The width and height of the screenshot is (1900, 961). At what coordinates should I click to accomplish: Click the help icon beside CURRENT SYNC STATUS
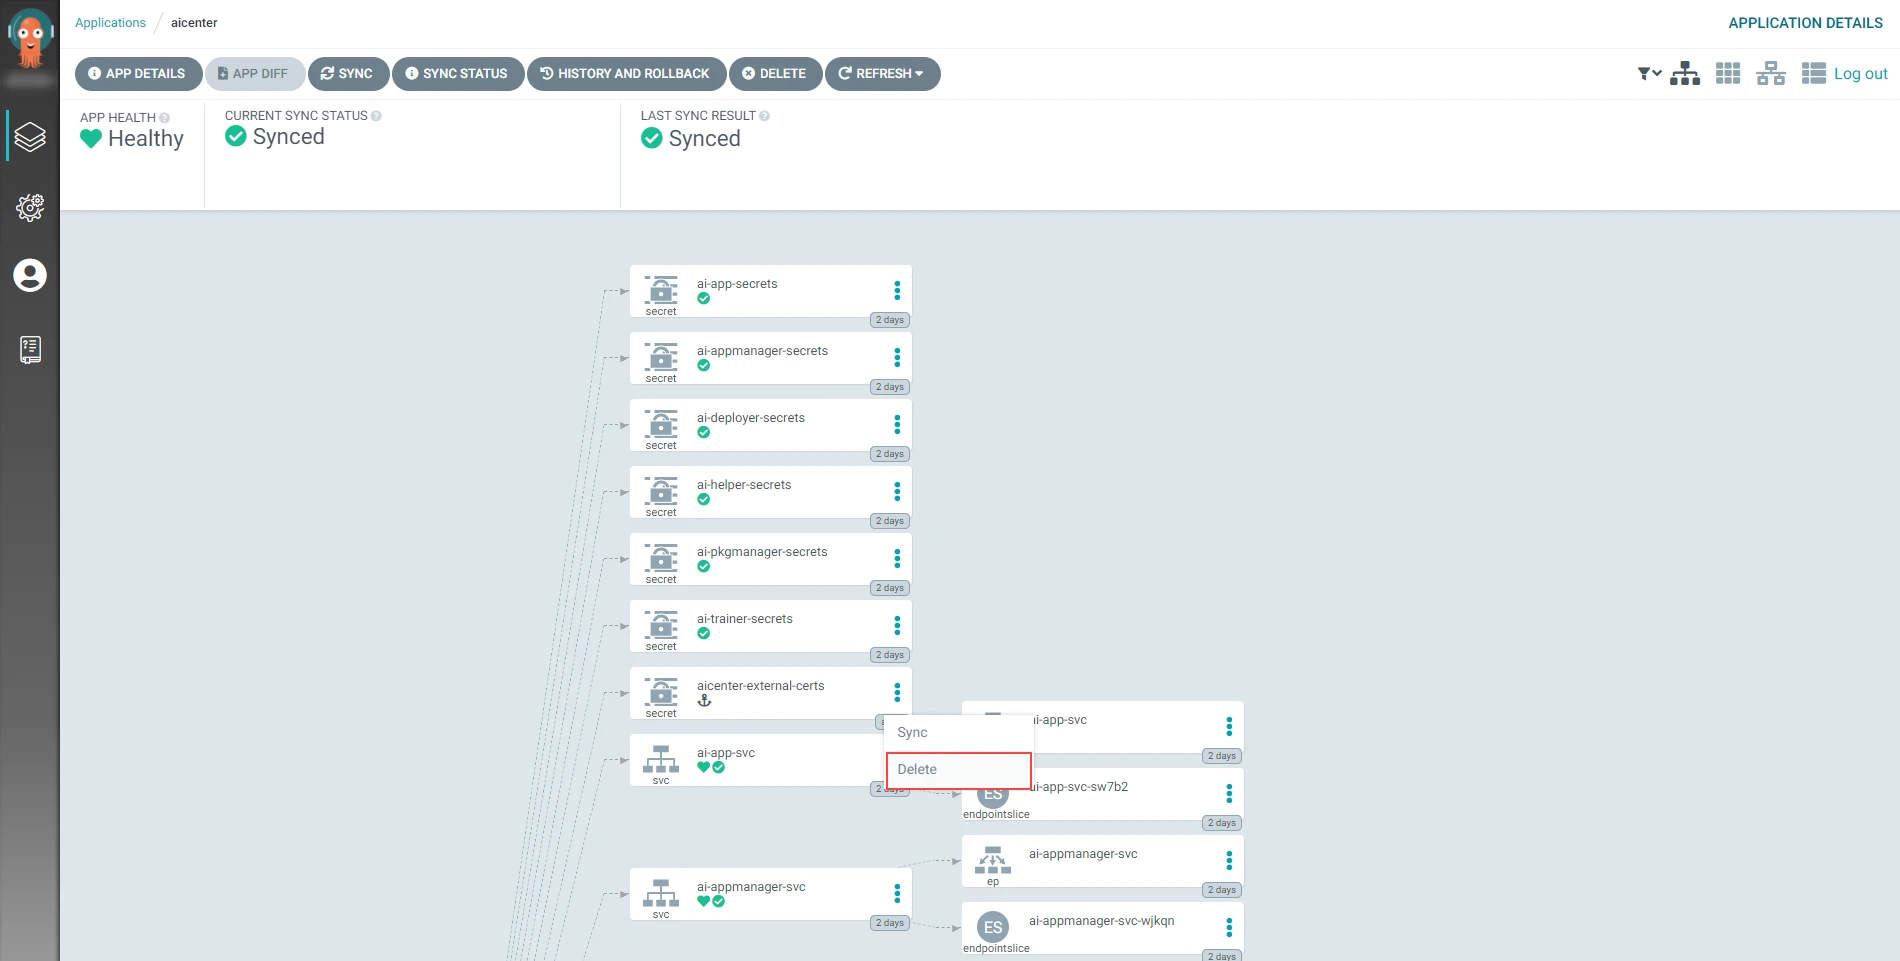point(376,116)
